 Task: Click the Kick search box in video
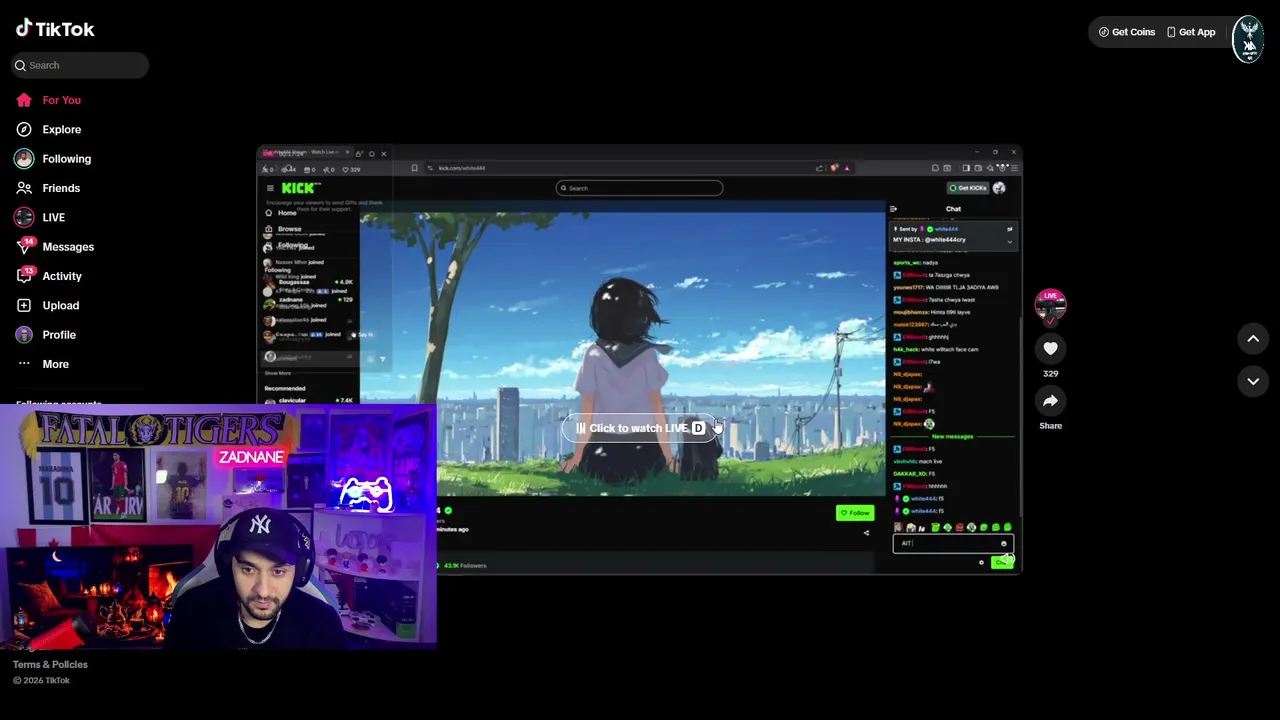point(639,188)
